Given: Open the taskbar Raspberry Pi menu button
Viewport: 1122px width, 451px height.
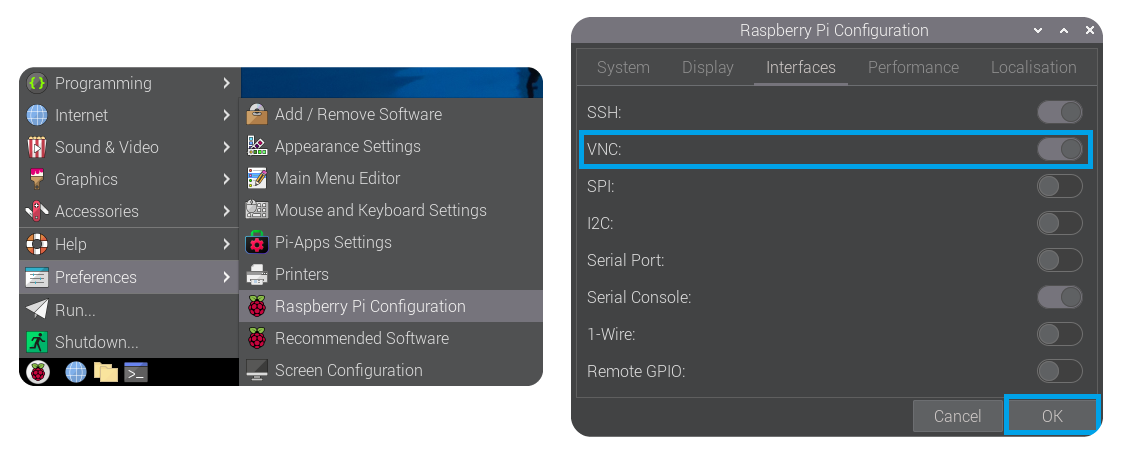Looking at the screenshot, I should pyautogui.click(x=37, y=372).
